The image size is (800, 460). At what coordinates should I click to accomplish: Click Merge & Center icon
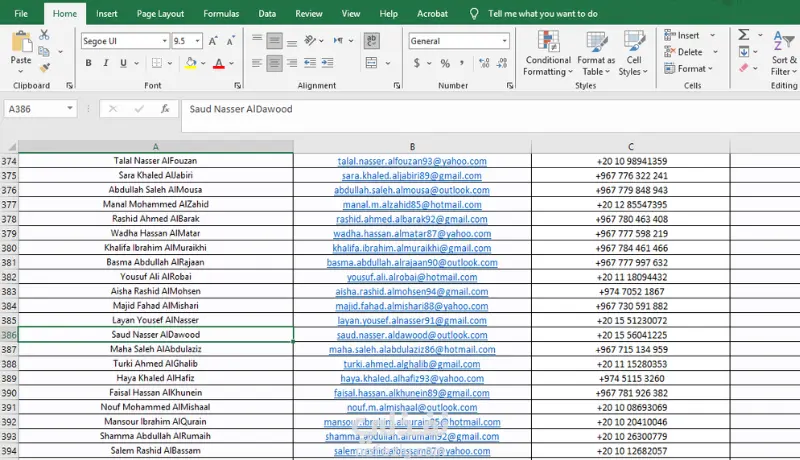371,63
